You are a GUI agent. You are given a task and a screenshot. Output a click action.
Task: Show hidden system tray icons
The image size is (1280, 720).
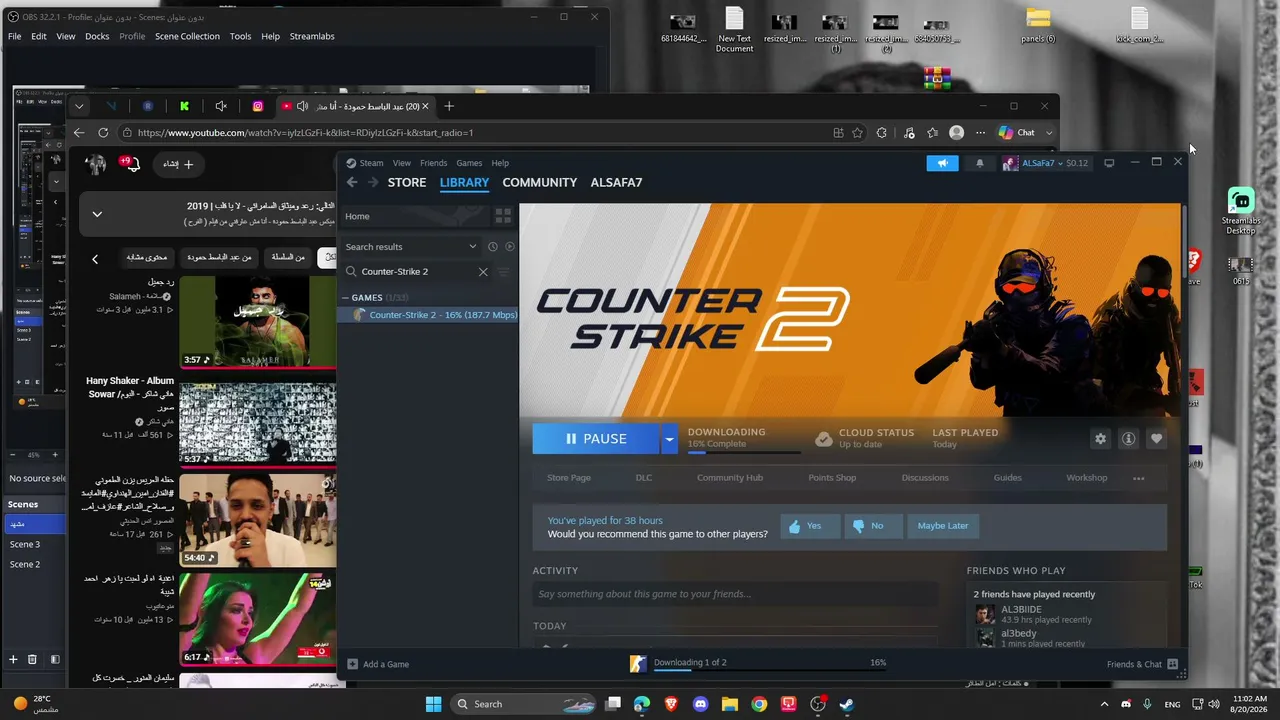coord(1104,704)
